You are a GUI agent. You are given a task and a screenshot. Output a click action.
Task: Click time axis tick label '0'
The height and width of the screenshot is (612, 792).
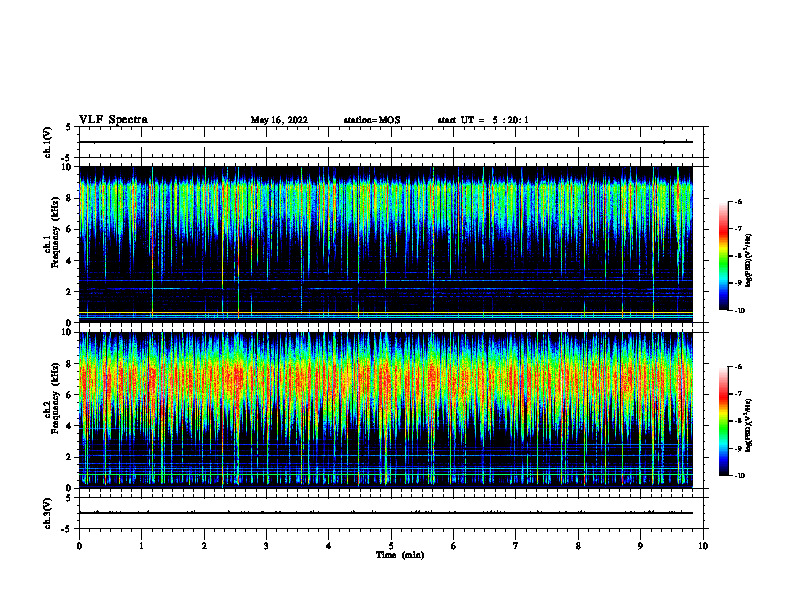click(x=79, y=546)
